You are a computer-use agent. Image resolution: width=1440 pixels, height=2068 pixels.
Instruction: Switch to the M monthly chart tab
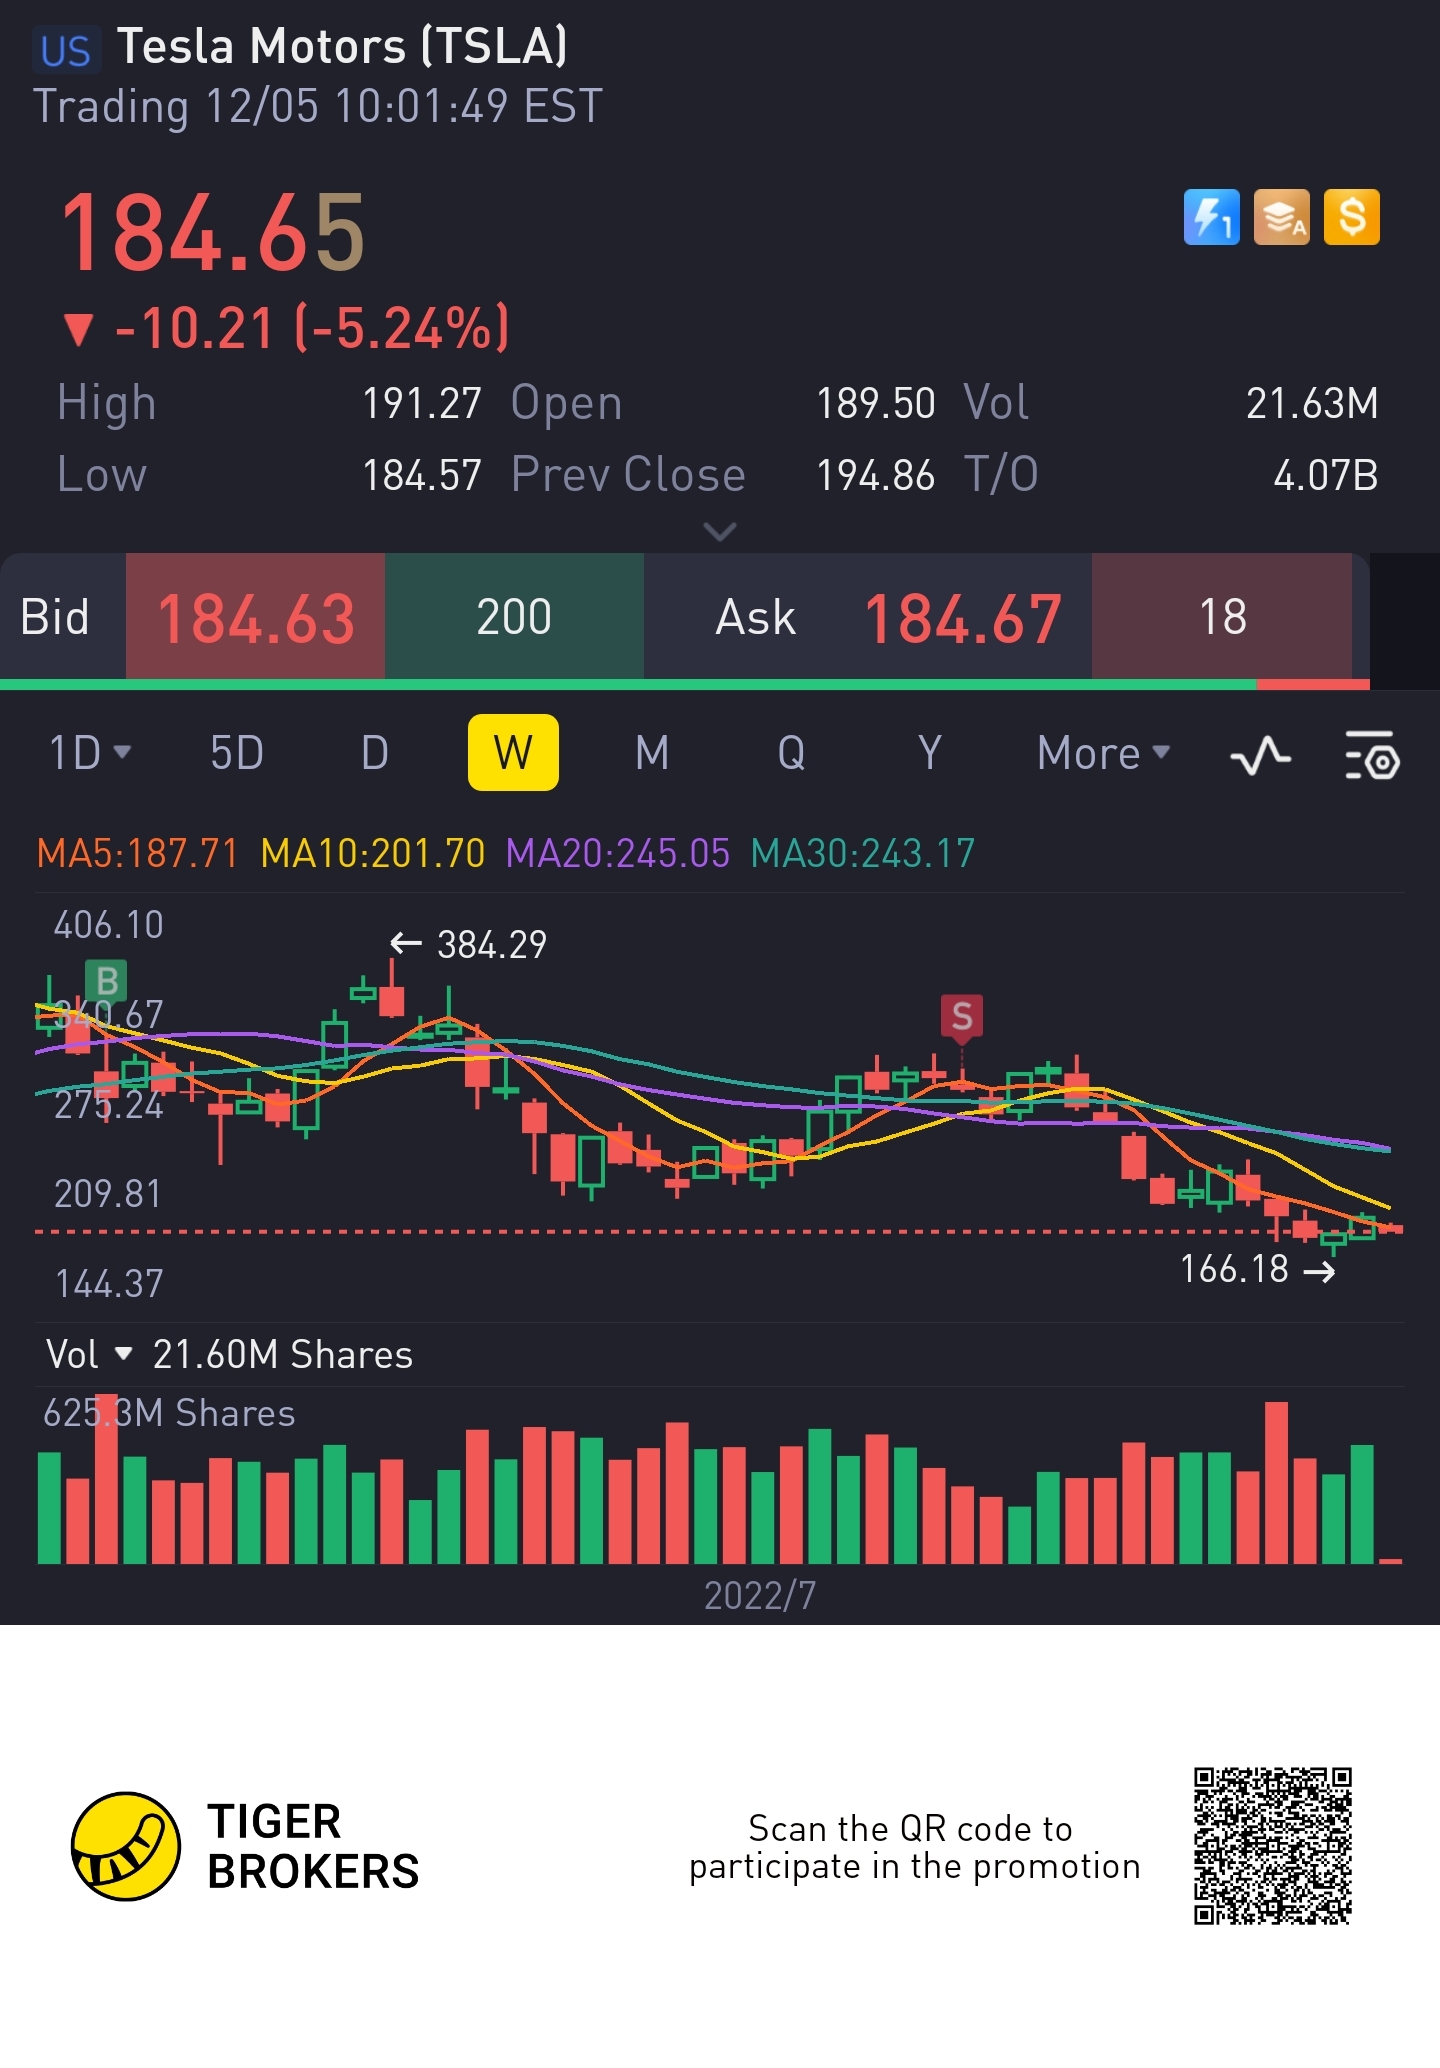pyautogui.click(x=652, y=753)
